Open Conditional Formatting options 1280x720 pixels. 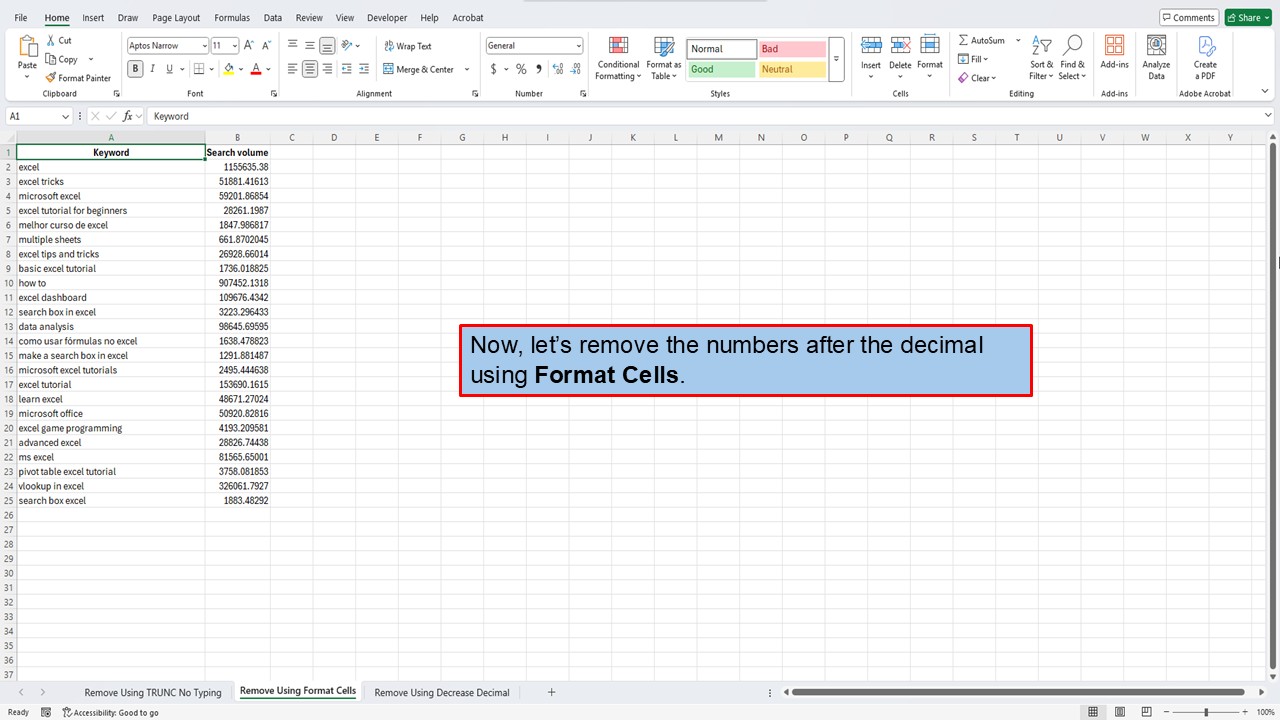pos(617,58)
